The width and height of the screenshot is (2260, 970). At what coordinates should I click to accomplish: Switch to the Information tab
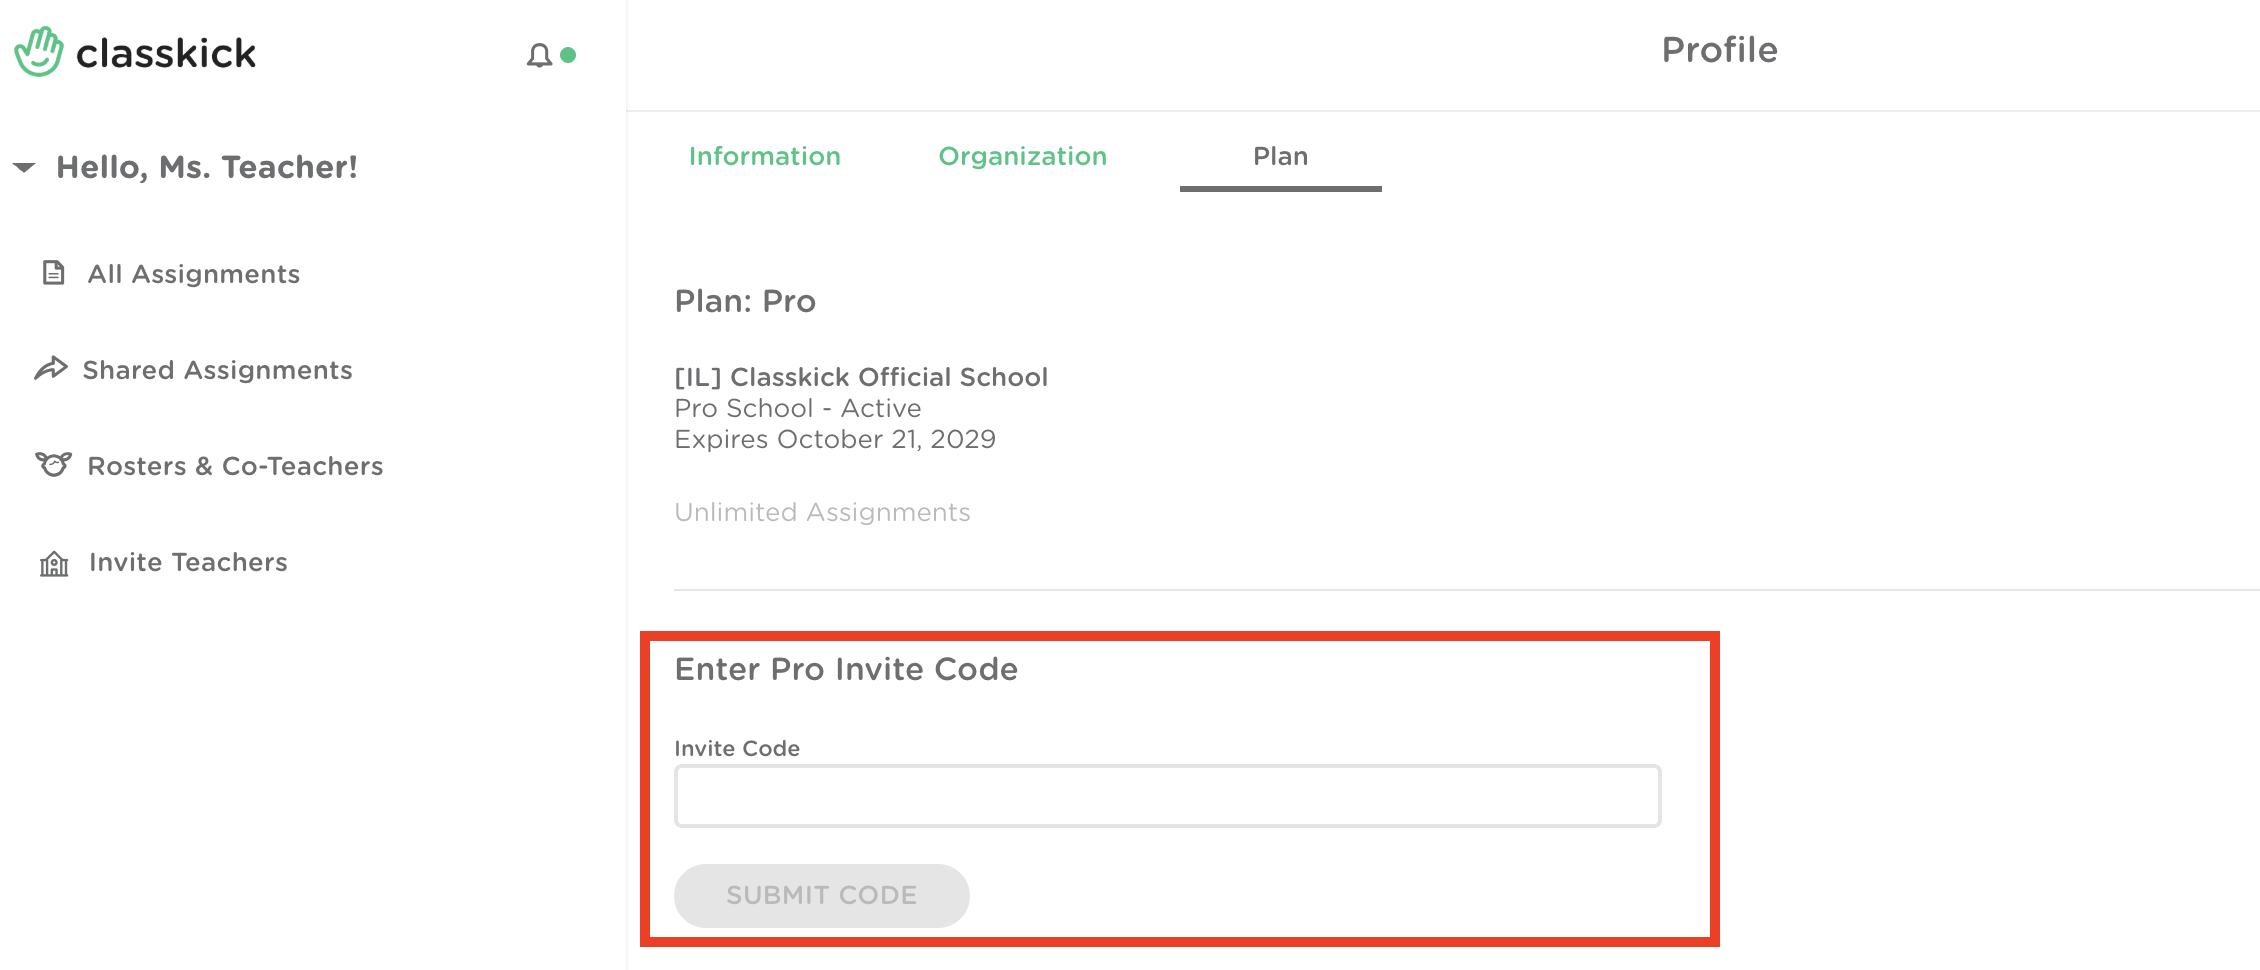764,156
